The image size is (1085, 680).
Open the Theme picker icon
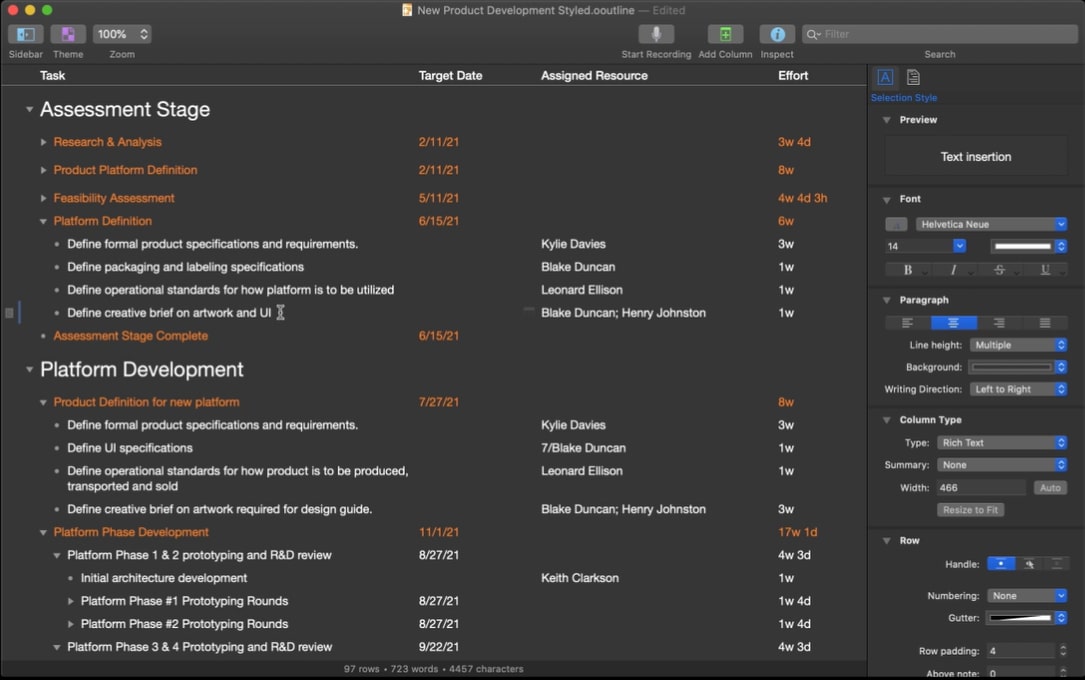pyautogui.click(x=68, y=34)
